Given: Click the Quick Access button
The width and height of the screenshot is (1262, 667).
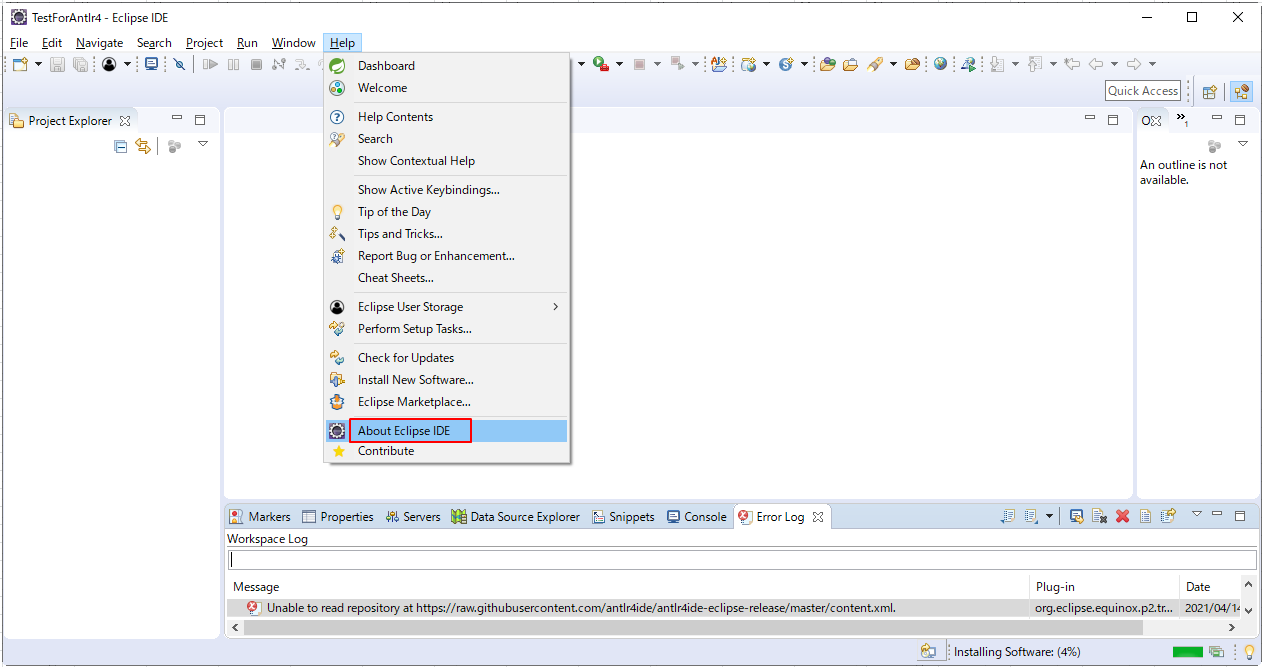Looking at the screenshot, I should pos(1142,90).
